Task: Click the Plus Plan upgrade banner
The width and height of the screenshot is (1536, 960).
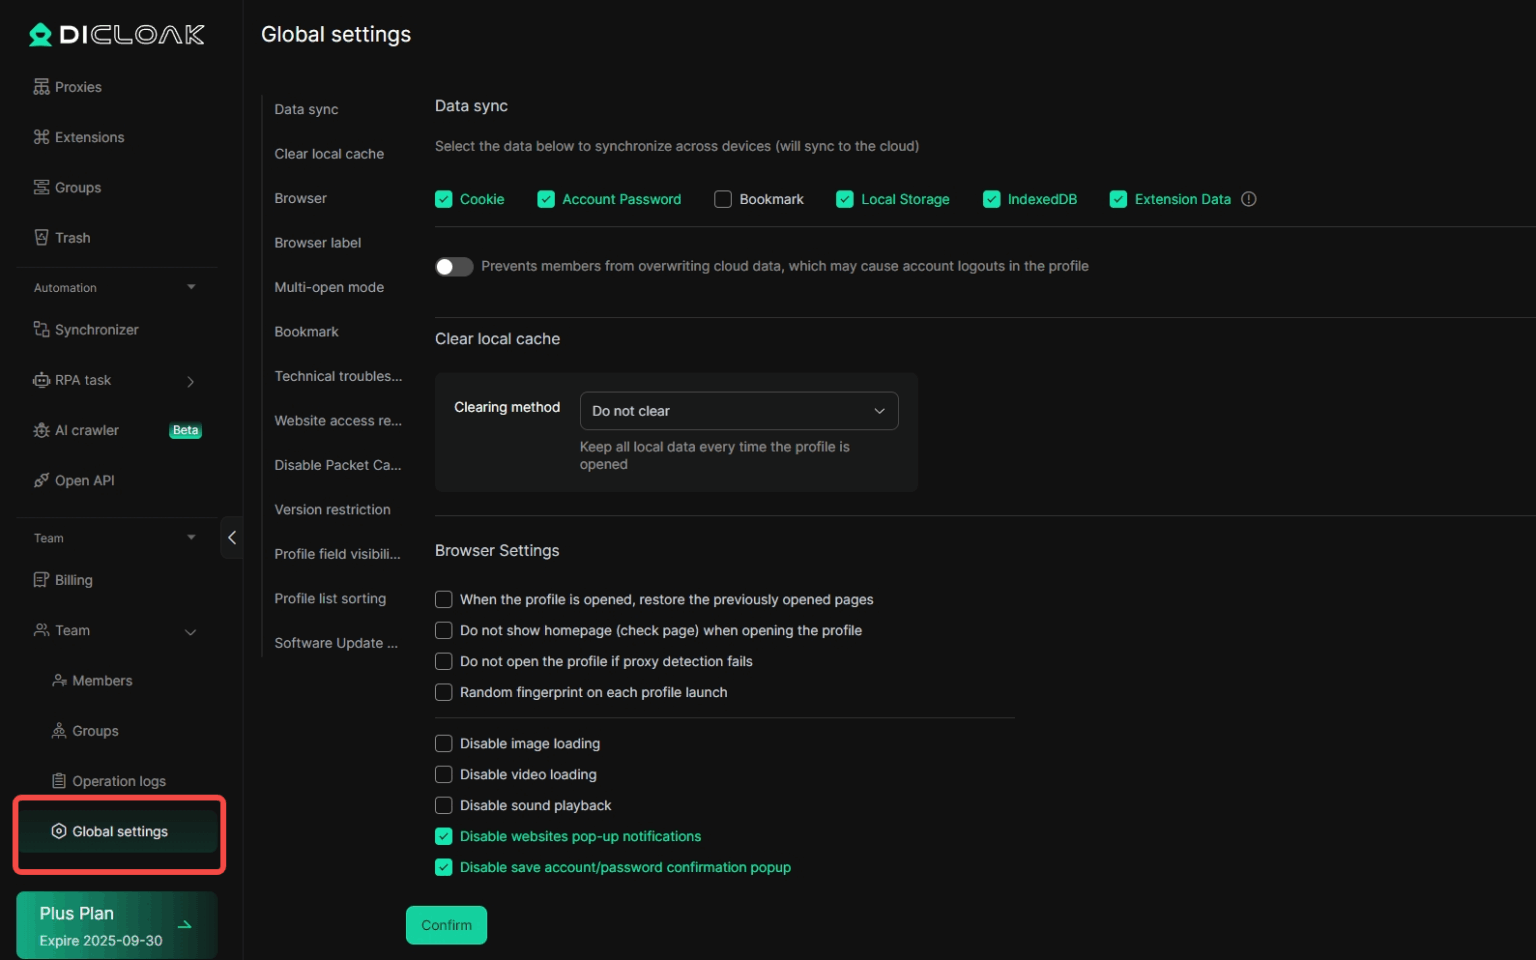Action: click(116, 925)
